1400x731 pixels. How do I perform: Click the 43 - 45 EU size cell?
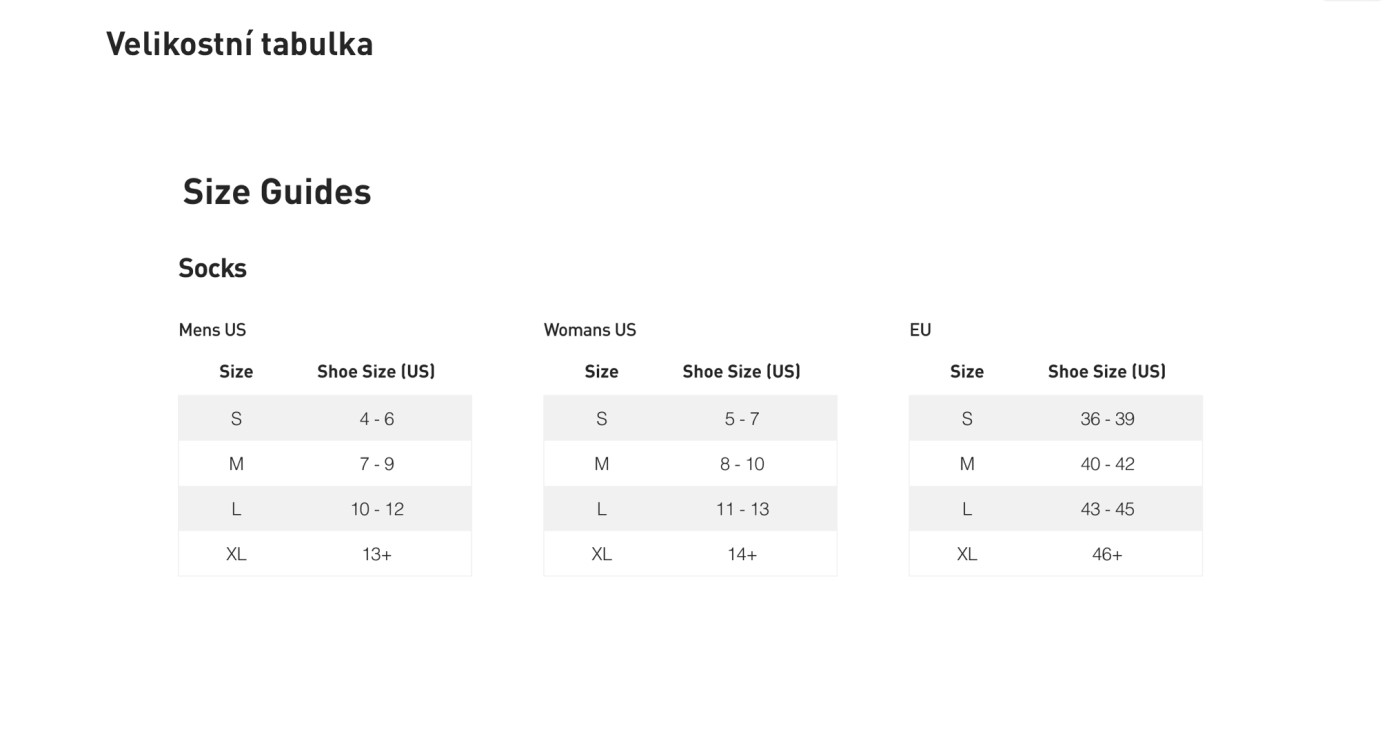pos(1106,509)
